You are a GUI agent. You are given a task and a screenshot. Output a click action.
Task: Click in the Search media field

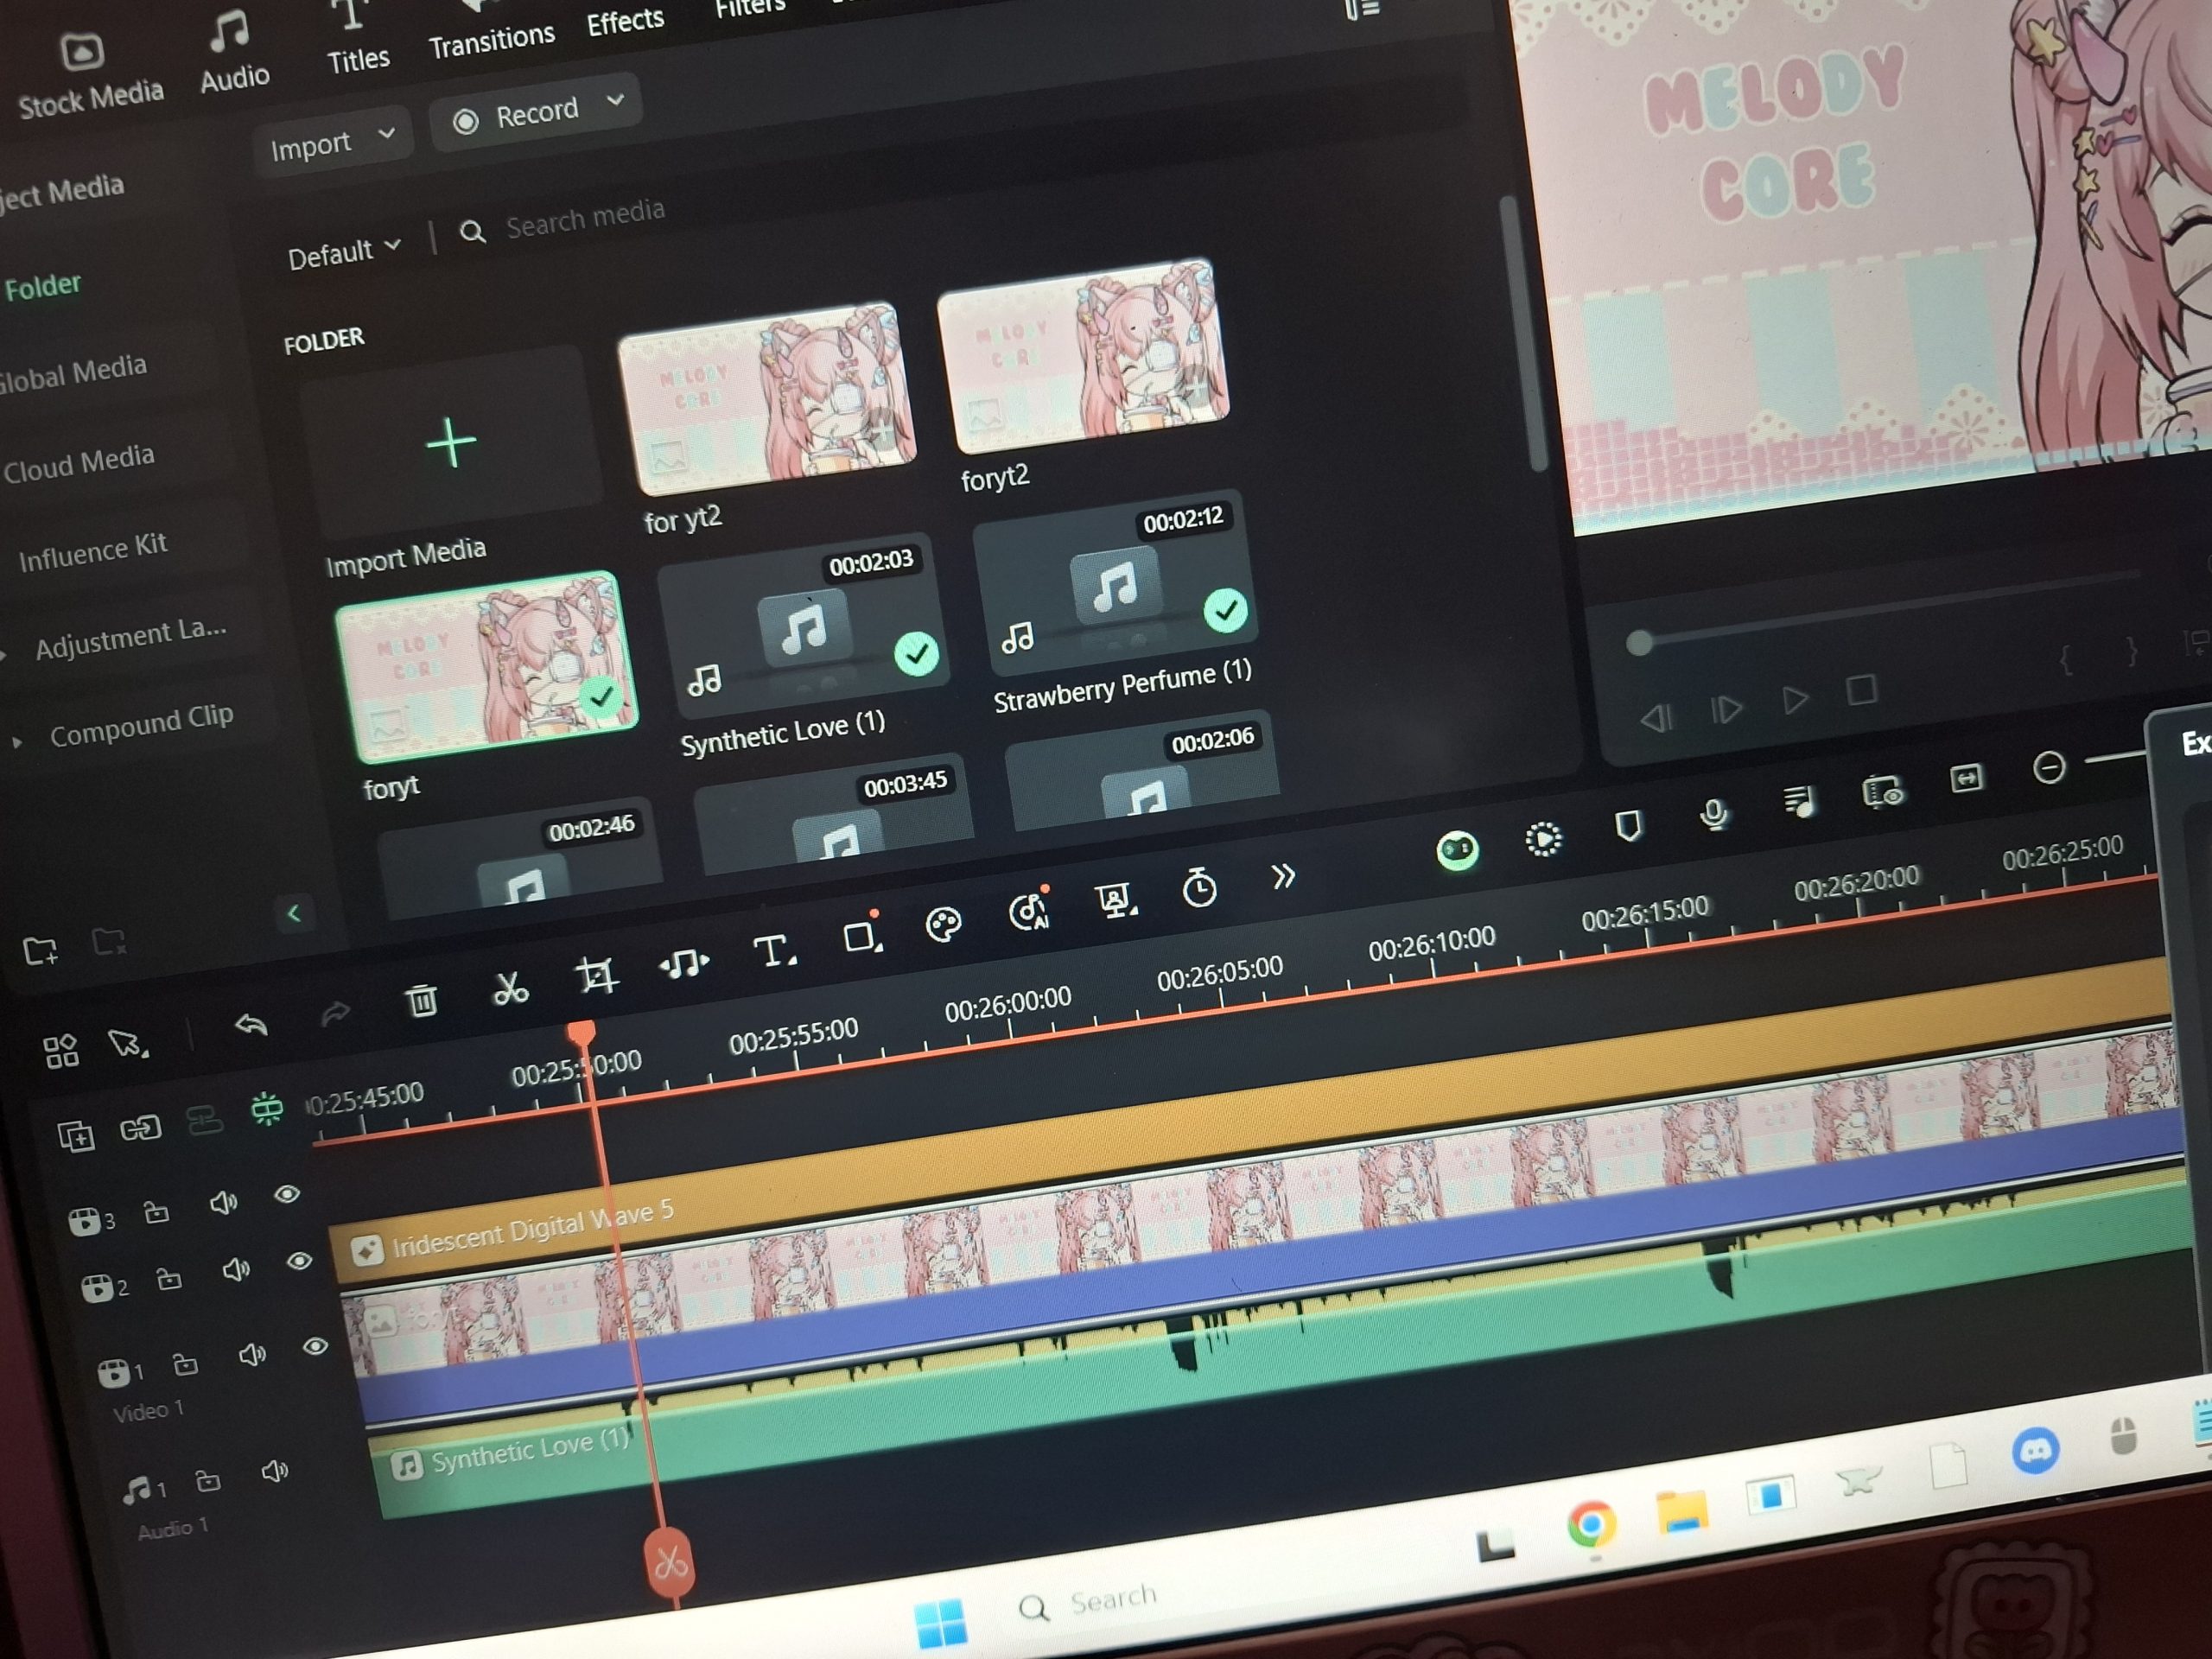585,218
